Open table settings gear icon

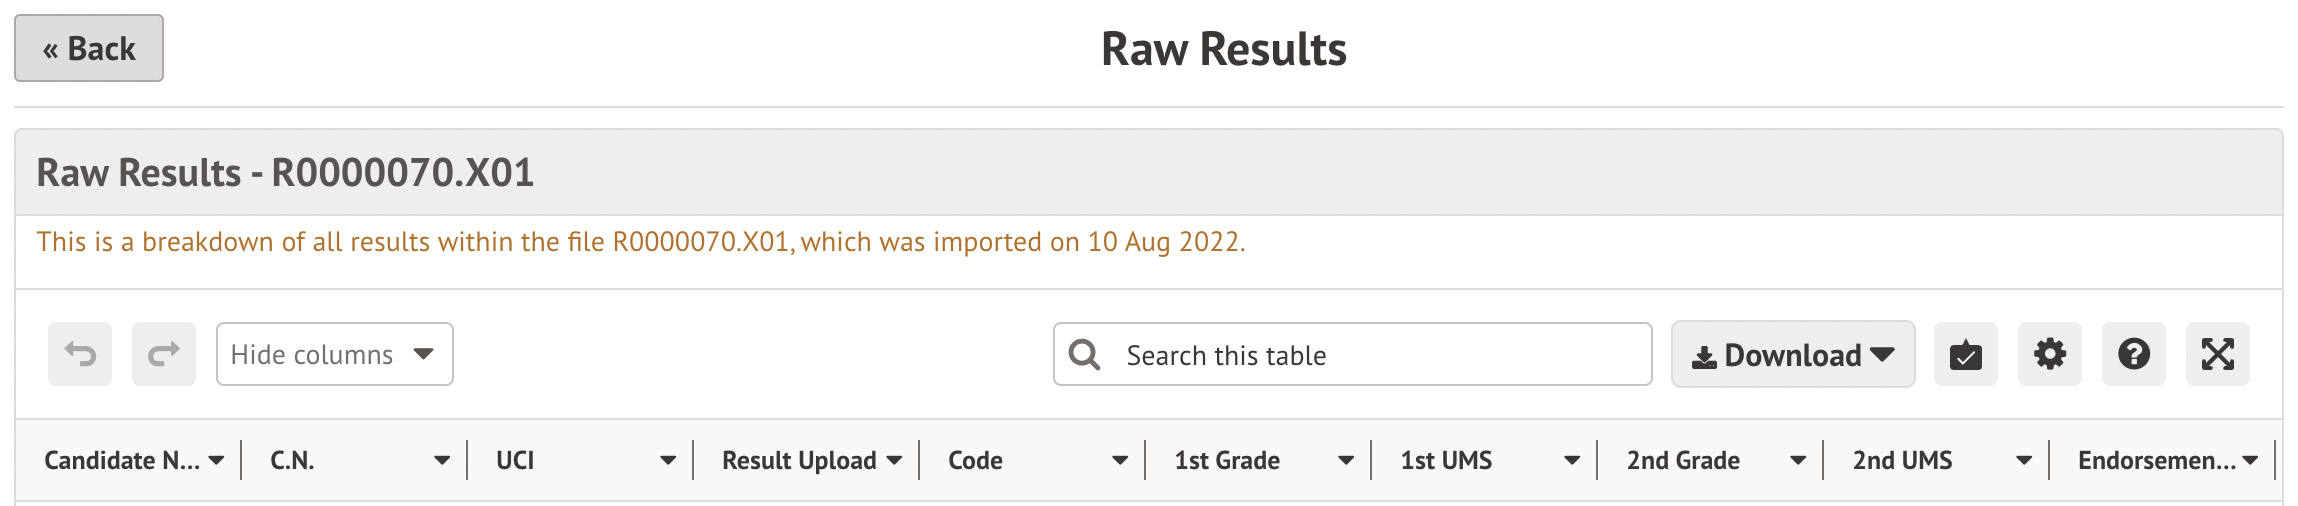(x=2049, y=354)
